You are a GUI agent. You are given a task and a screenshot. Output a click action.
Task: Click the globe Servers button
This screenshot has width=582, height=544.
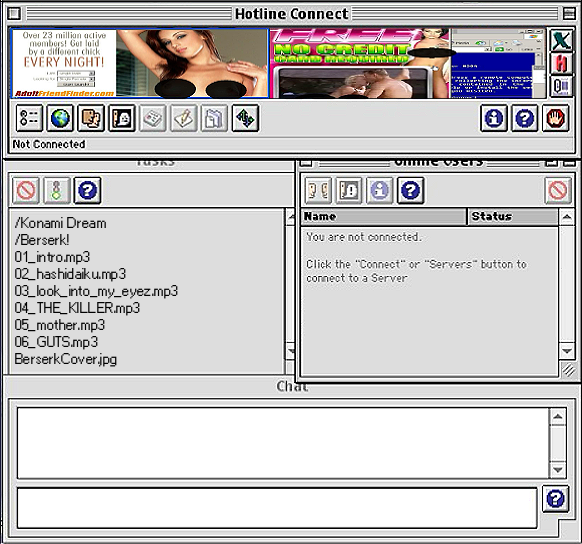pos(60,118)
